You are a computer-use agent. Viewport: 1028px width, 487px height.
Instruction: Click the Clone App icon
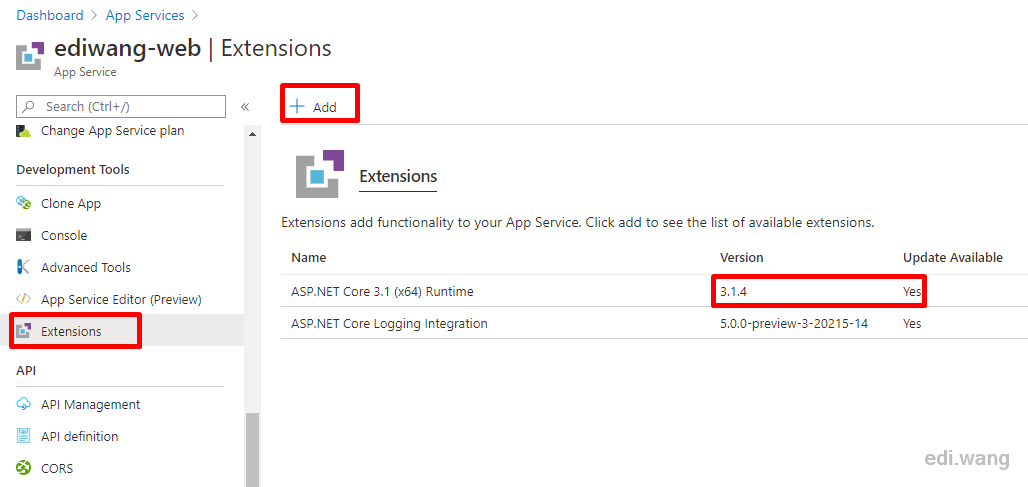[24, 203]
